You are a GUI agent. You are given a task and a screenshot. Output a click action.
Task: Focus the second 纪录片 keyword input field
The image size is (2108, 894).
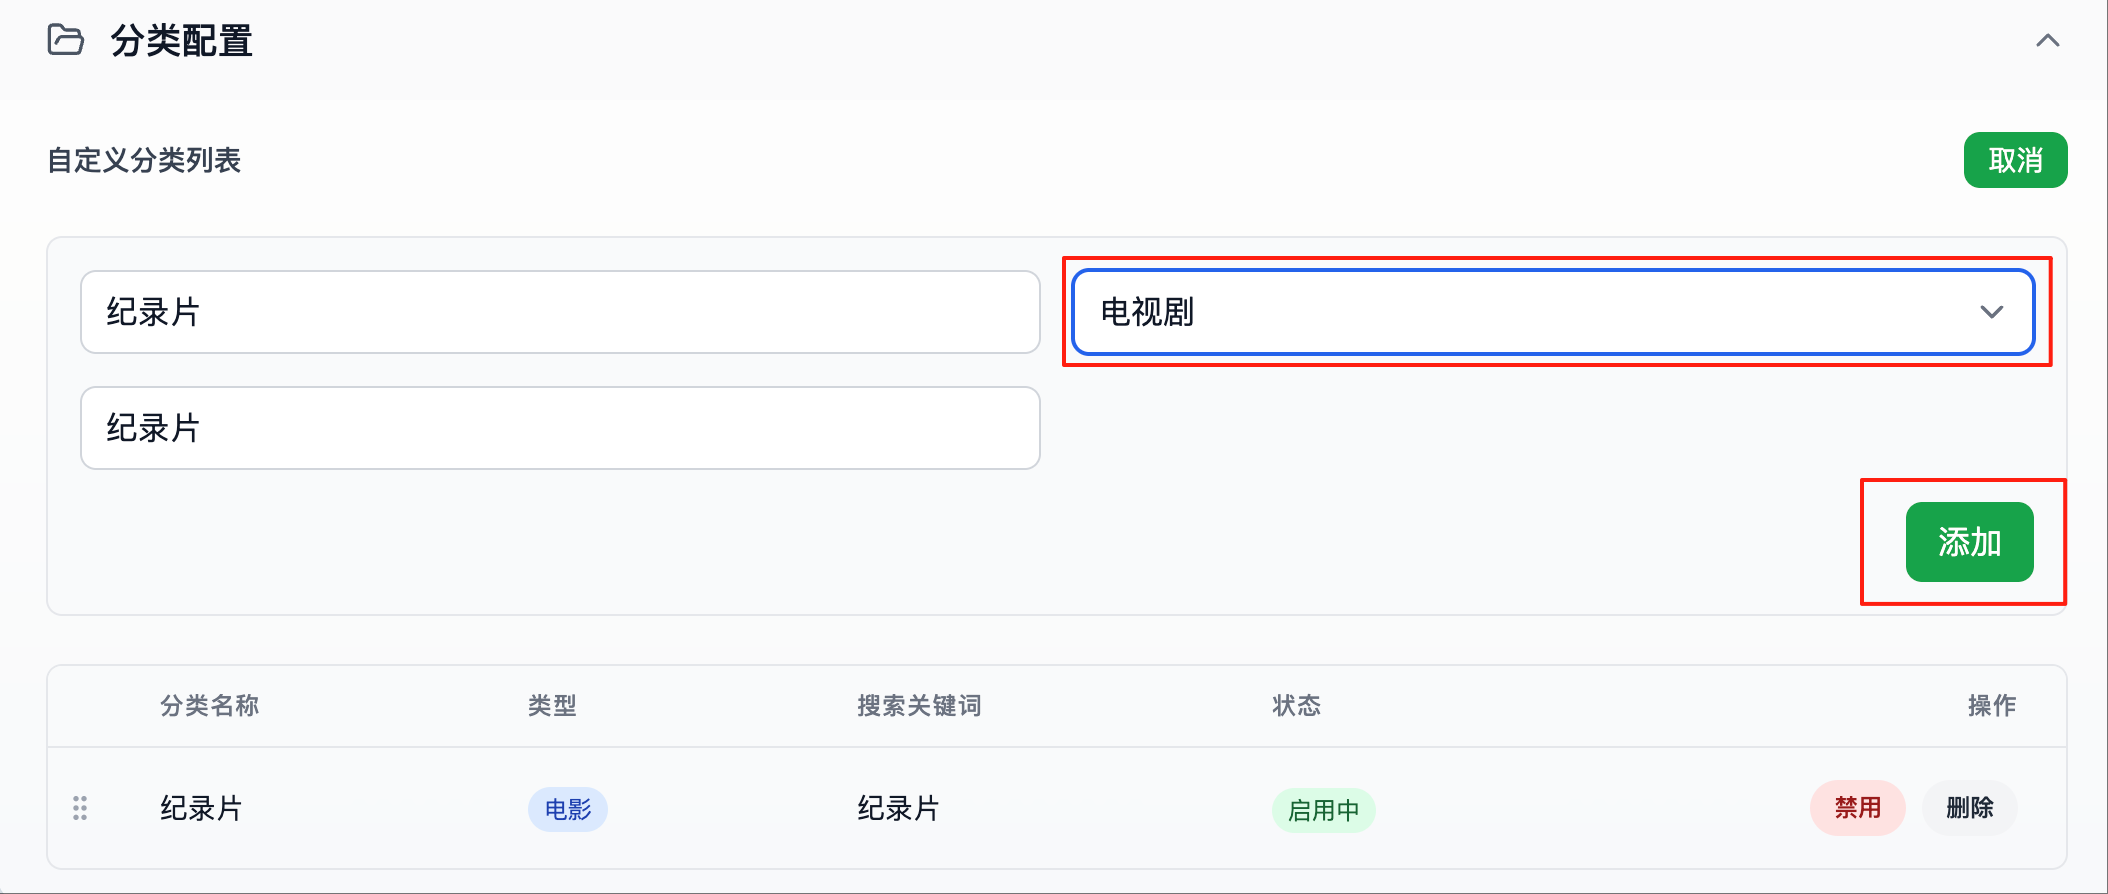tap(560, 428)
